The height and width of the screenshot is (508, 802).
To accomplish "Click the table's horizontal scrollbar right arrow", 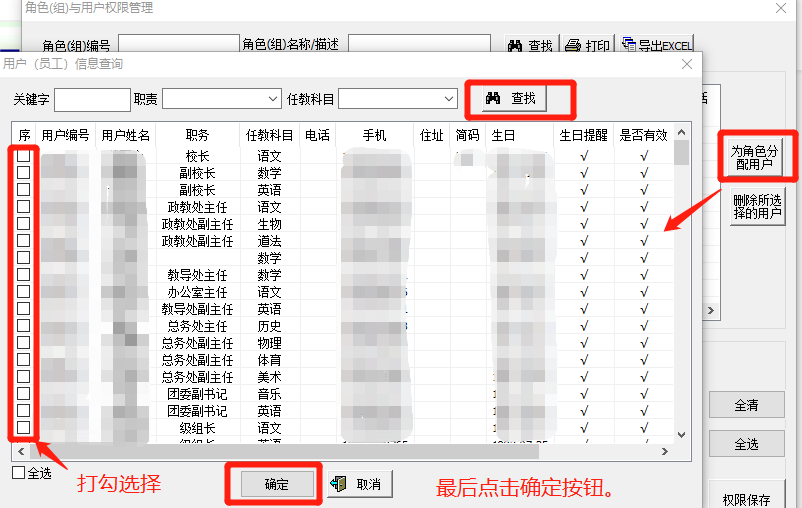I will click(664, 451).
